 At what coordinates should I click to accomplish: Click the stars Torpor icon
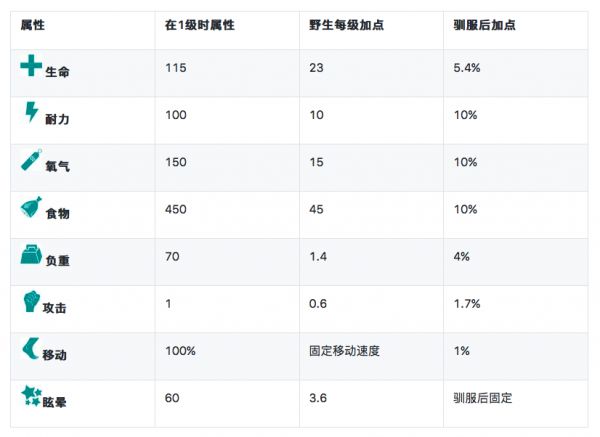31,396
